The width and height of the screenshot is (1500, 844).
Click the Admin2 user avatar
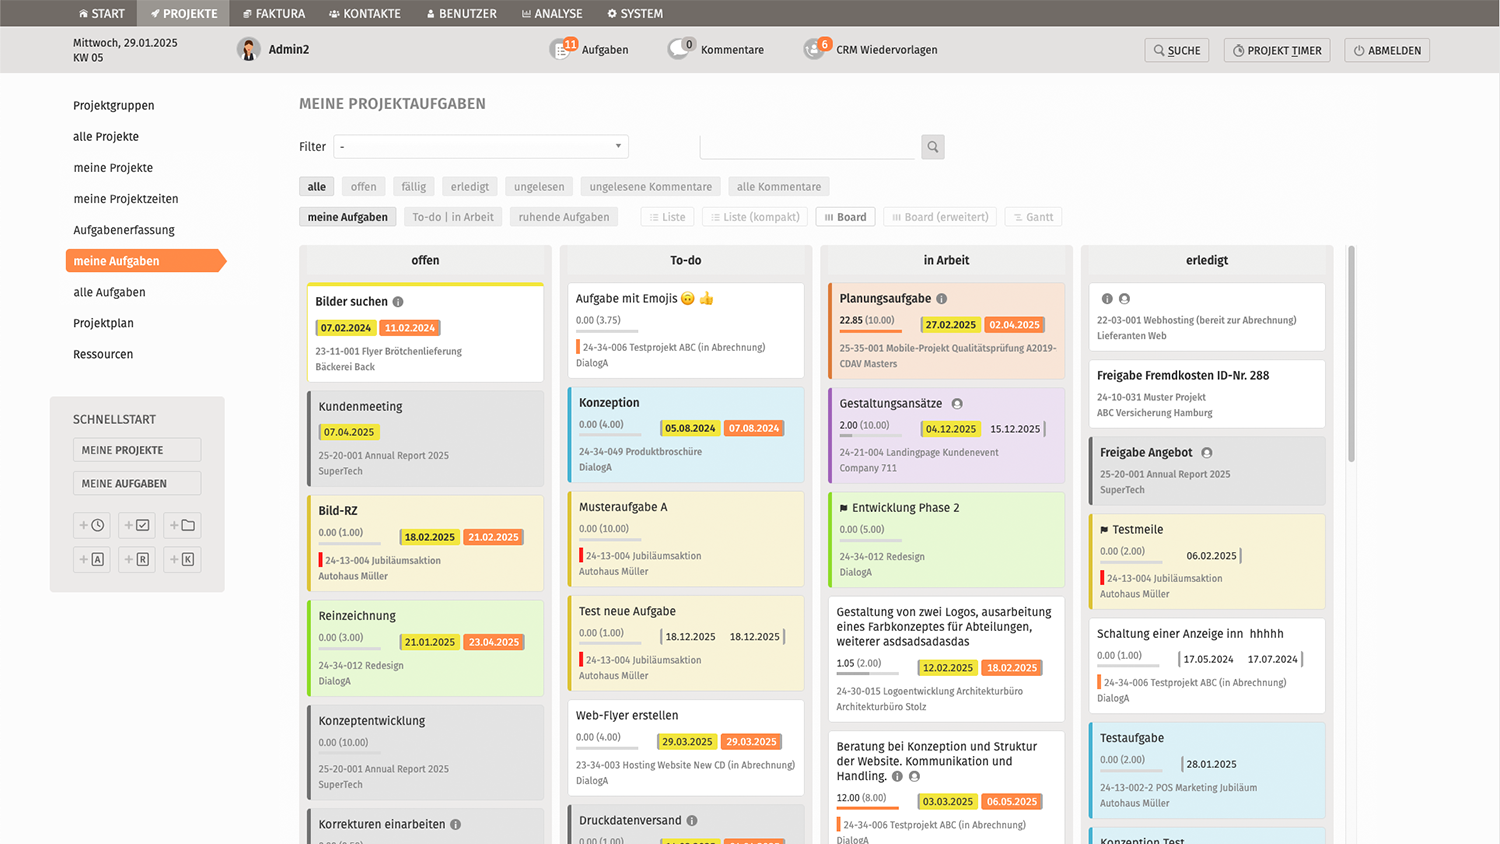click(248, 49)
